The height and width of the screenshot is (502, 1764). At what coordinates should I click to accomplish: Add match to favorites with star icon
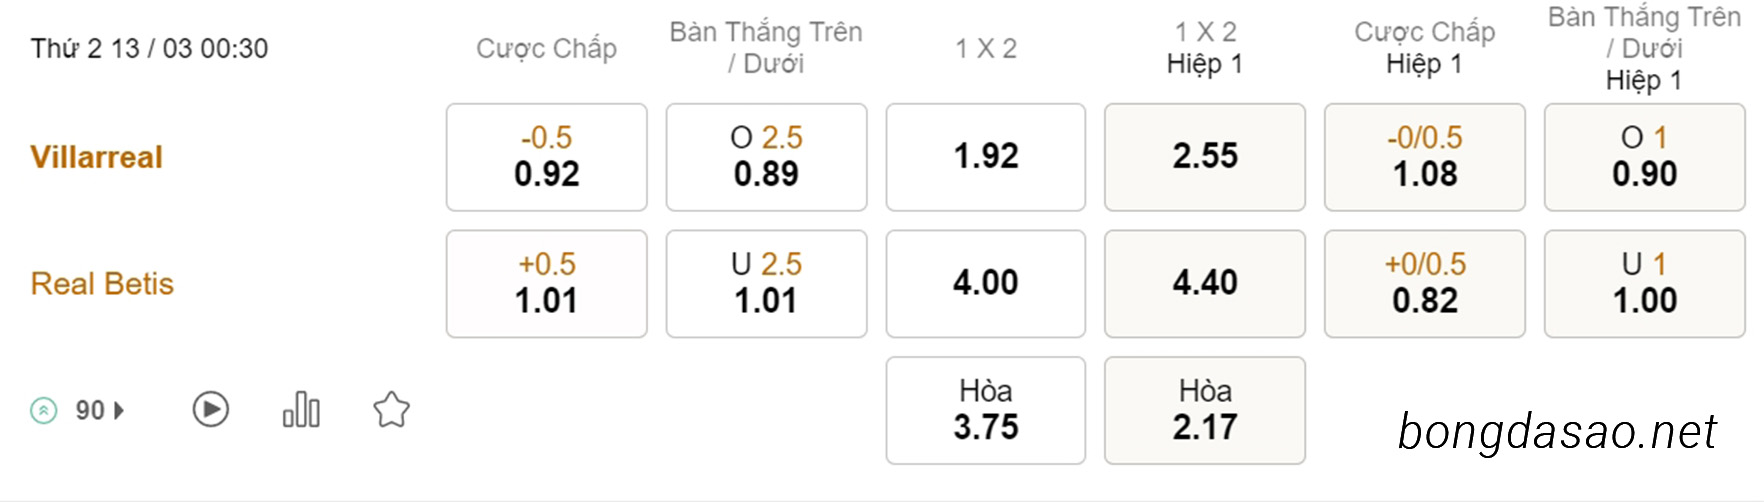click(x=391, y=409)
